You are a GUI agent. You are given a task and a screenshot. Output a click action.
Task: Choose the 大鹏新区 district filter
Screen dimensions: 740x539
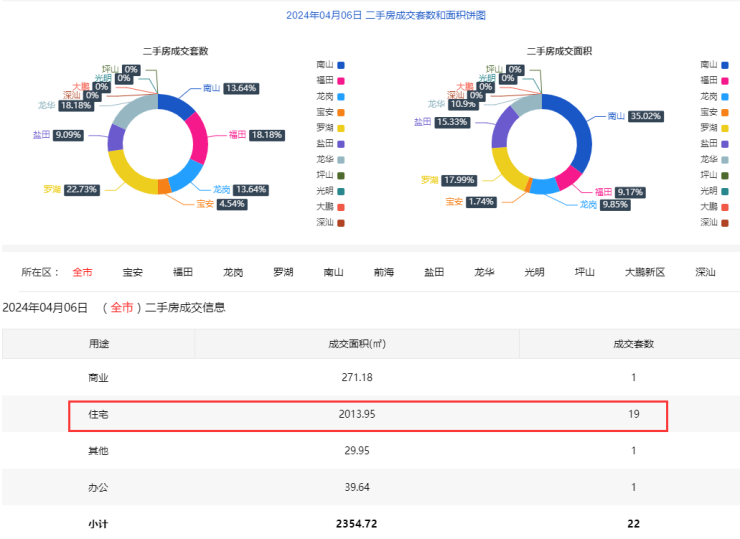(x=645, y=272)
